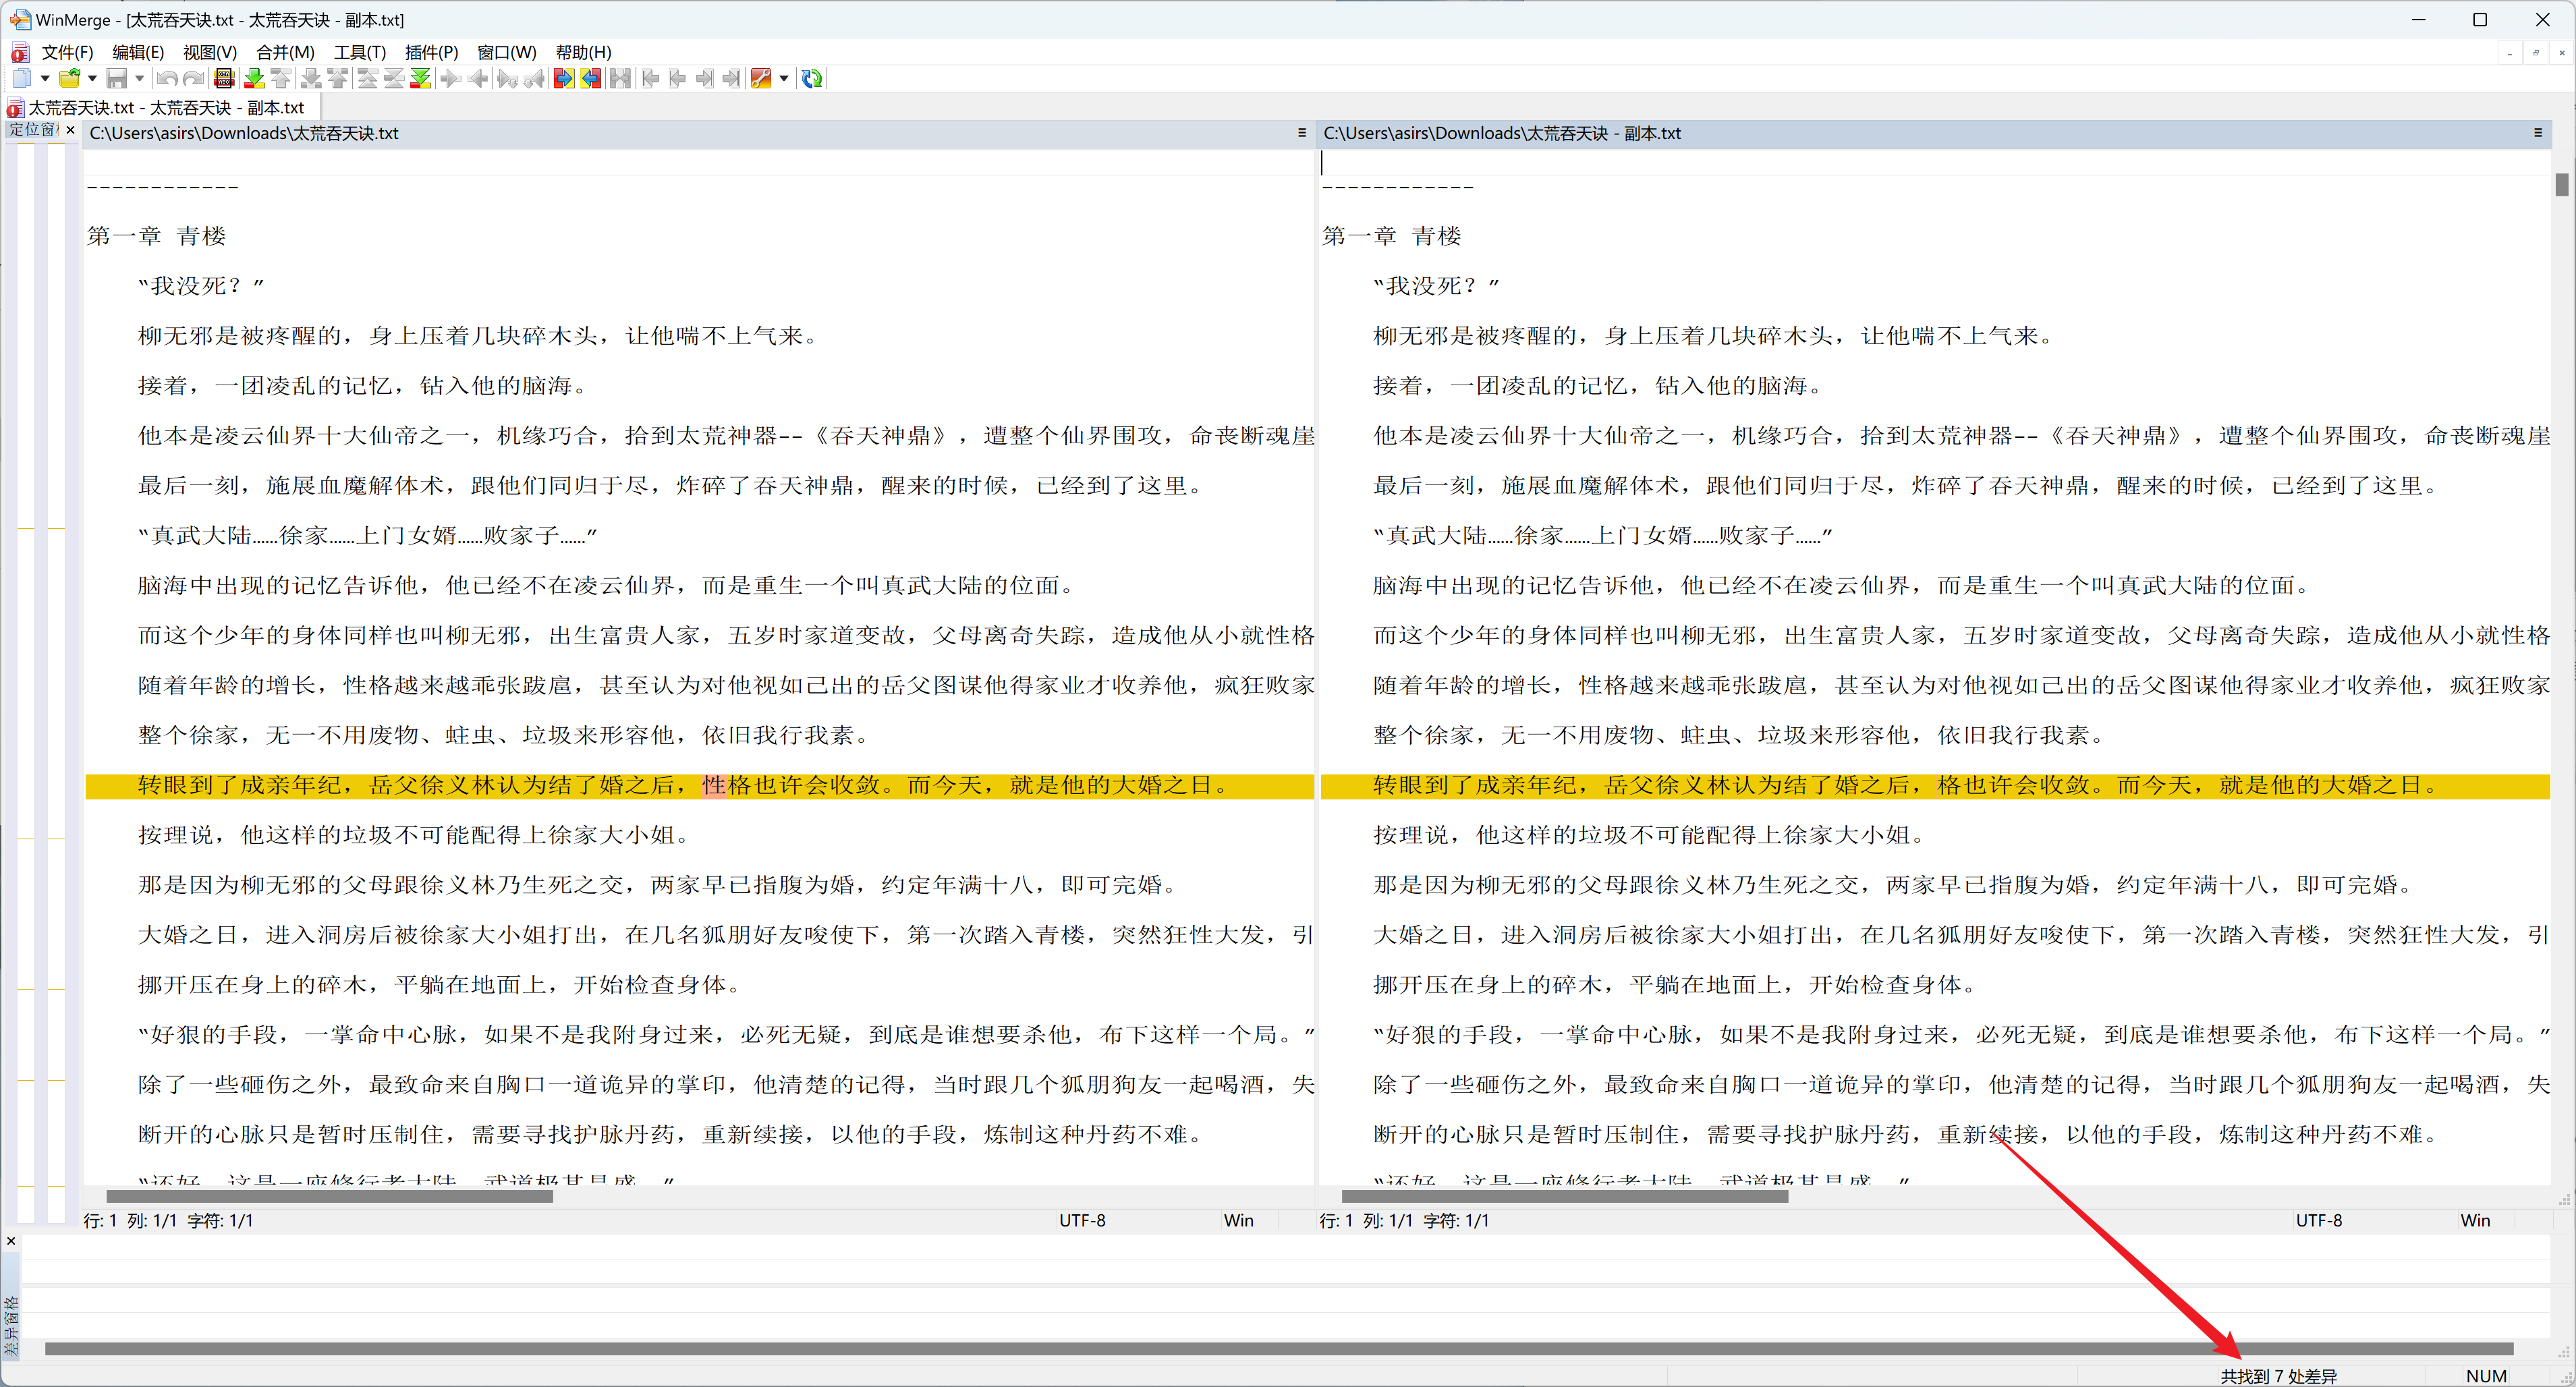Click right pane 行: 1 列: 1/1 position status

click(1404, 1220)
